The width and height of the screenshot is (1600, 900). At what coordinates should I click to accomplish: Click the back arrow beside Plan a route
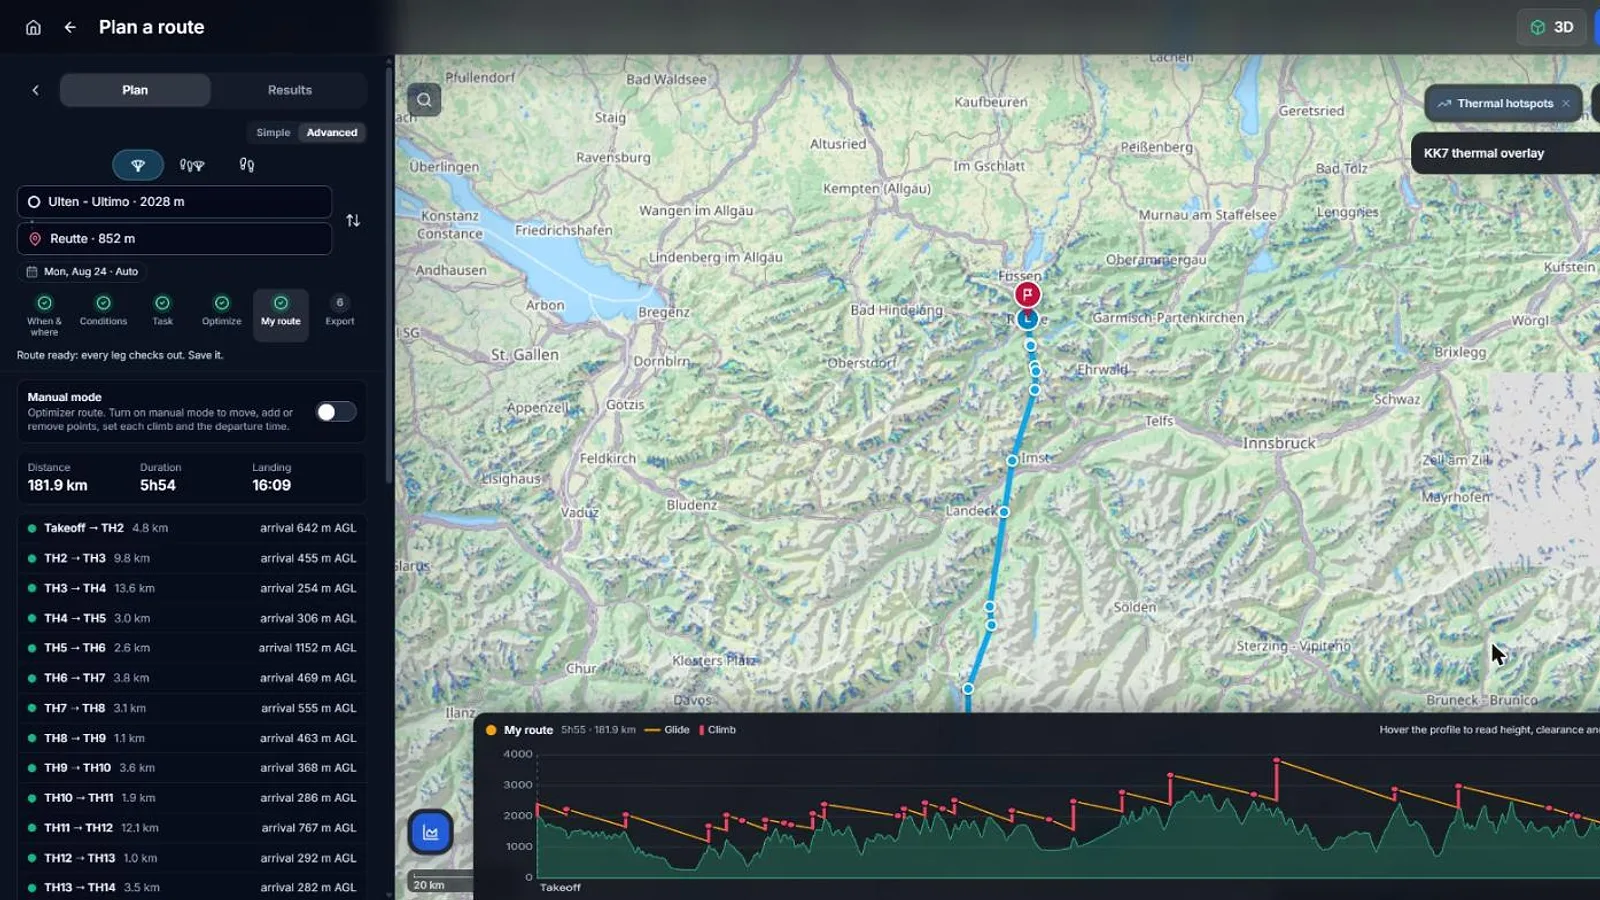coord(70,27)
